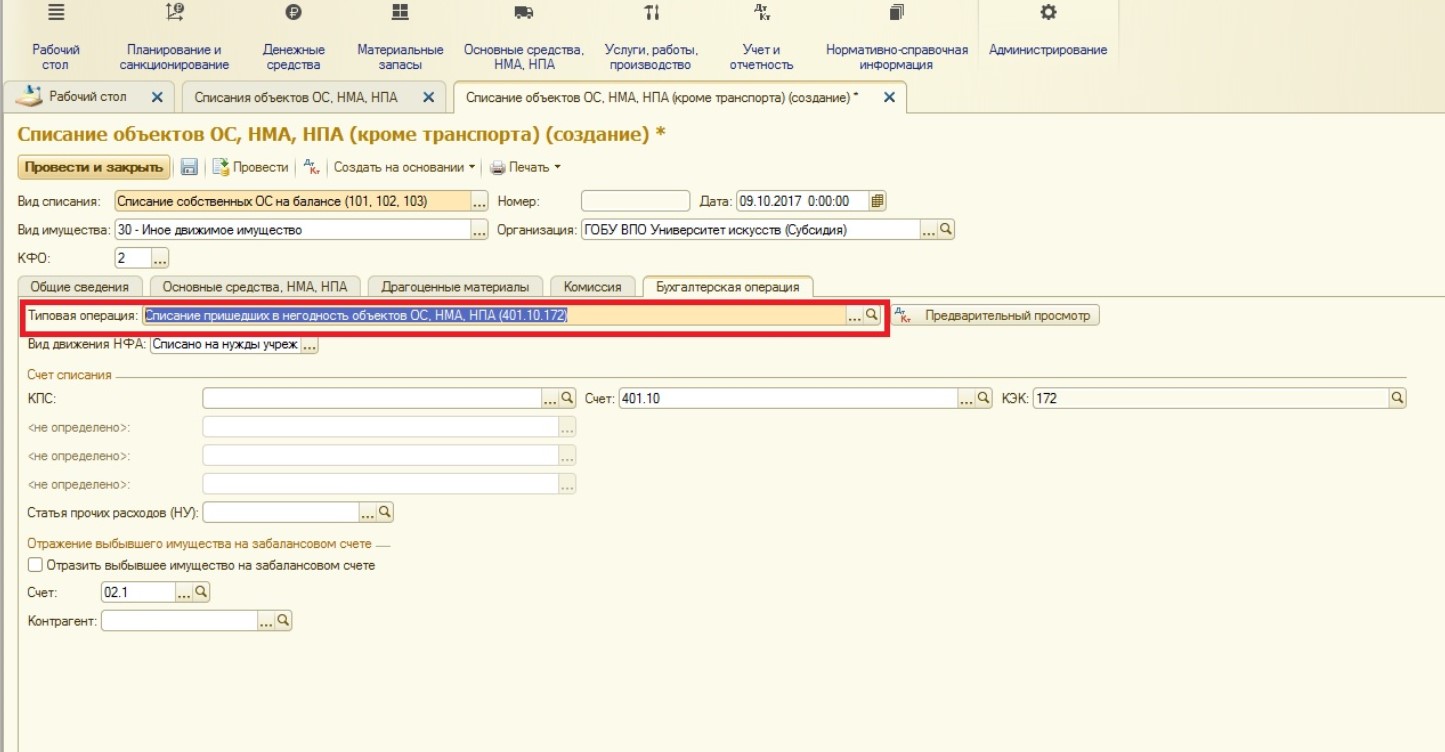
Task: Open КПС selection ellipsis button
Action: [551, 398]
